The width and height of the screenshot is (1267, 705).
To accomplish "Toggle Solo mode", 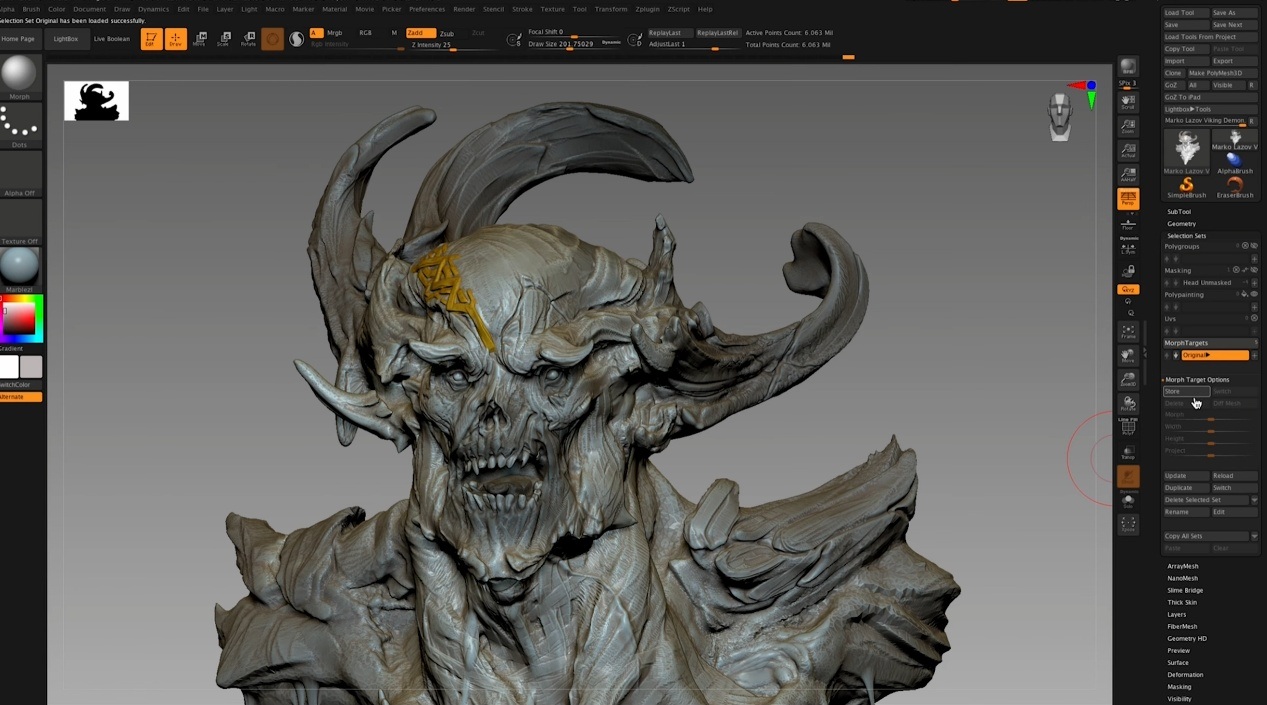I will tap(1128, 500).
